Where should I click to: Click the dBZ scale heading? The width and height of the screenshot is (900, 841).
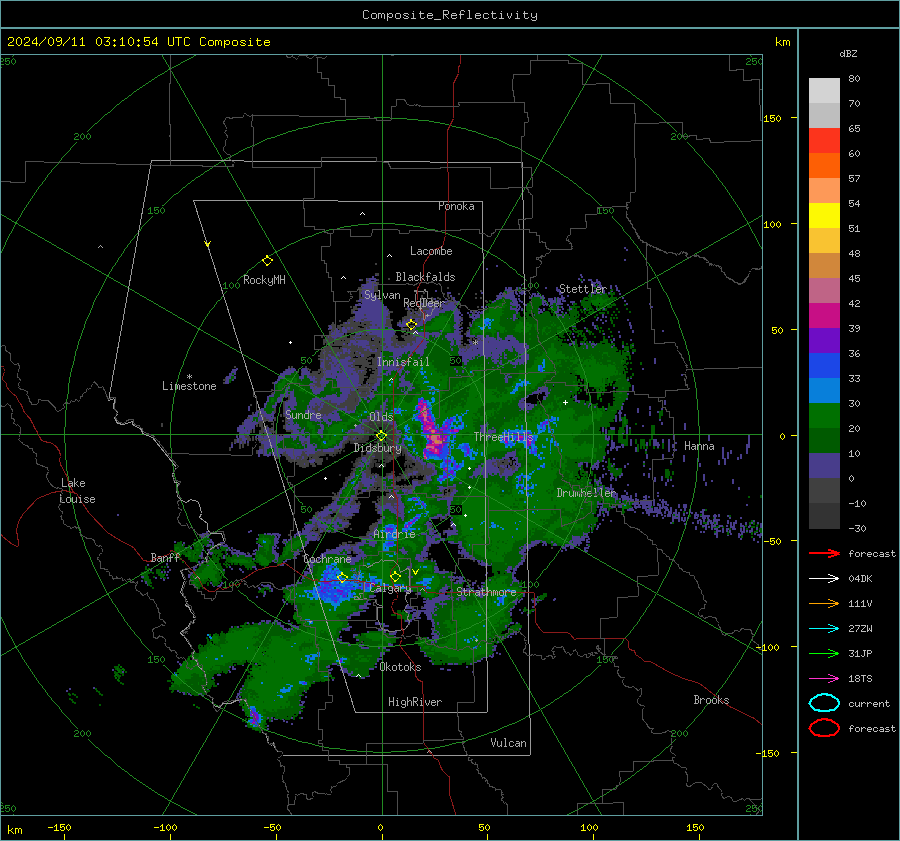click(848, 54)
